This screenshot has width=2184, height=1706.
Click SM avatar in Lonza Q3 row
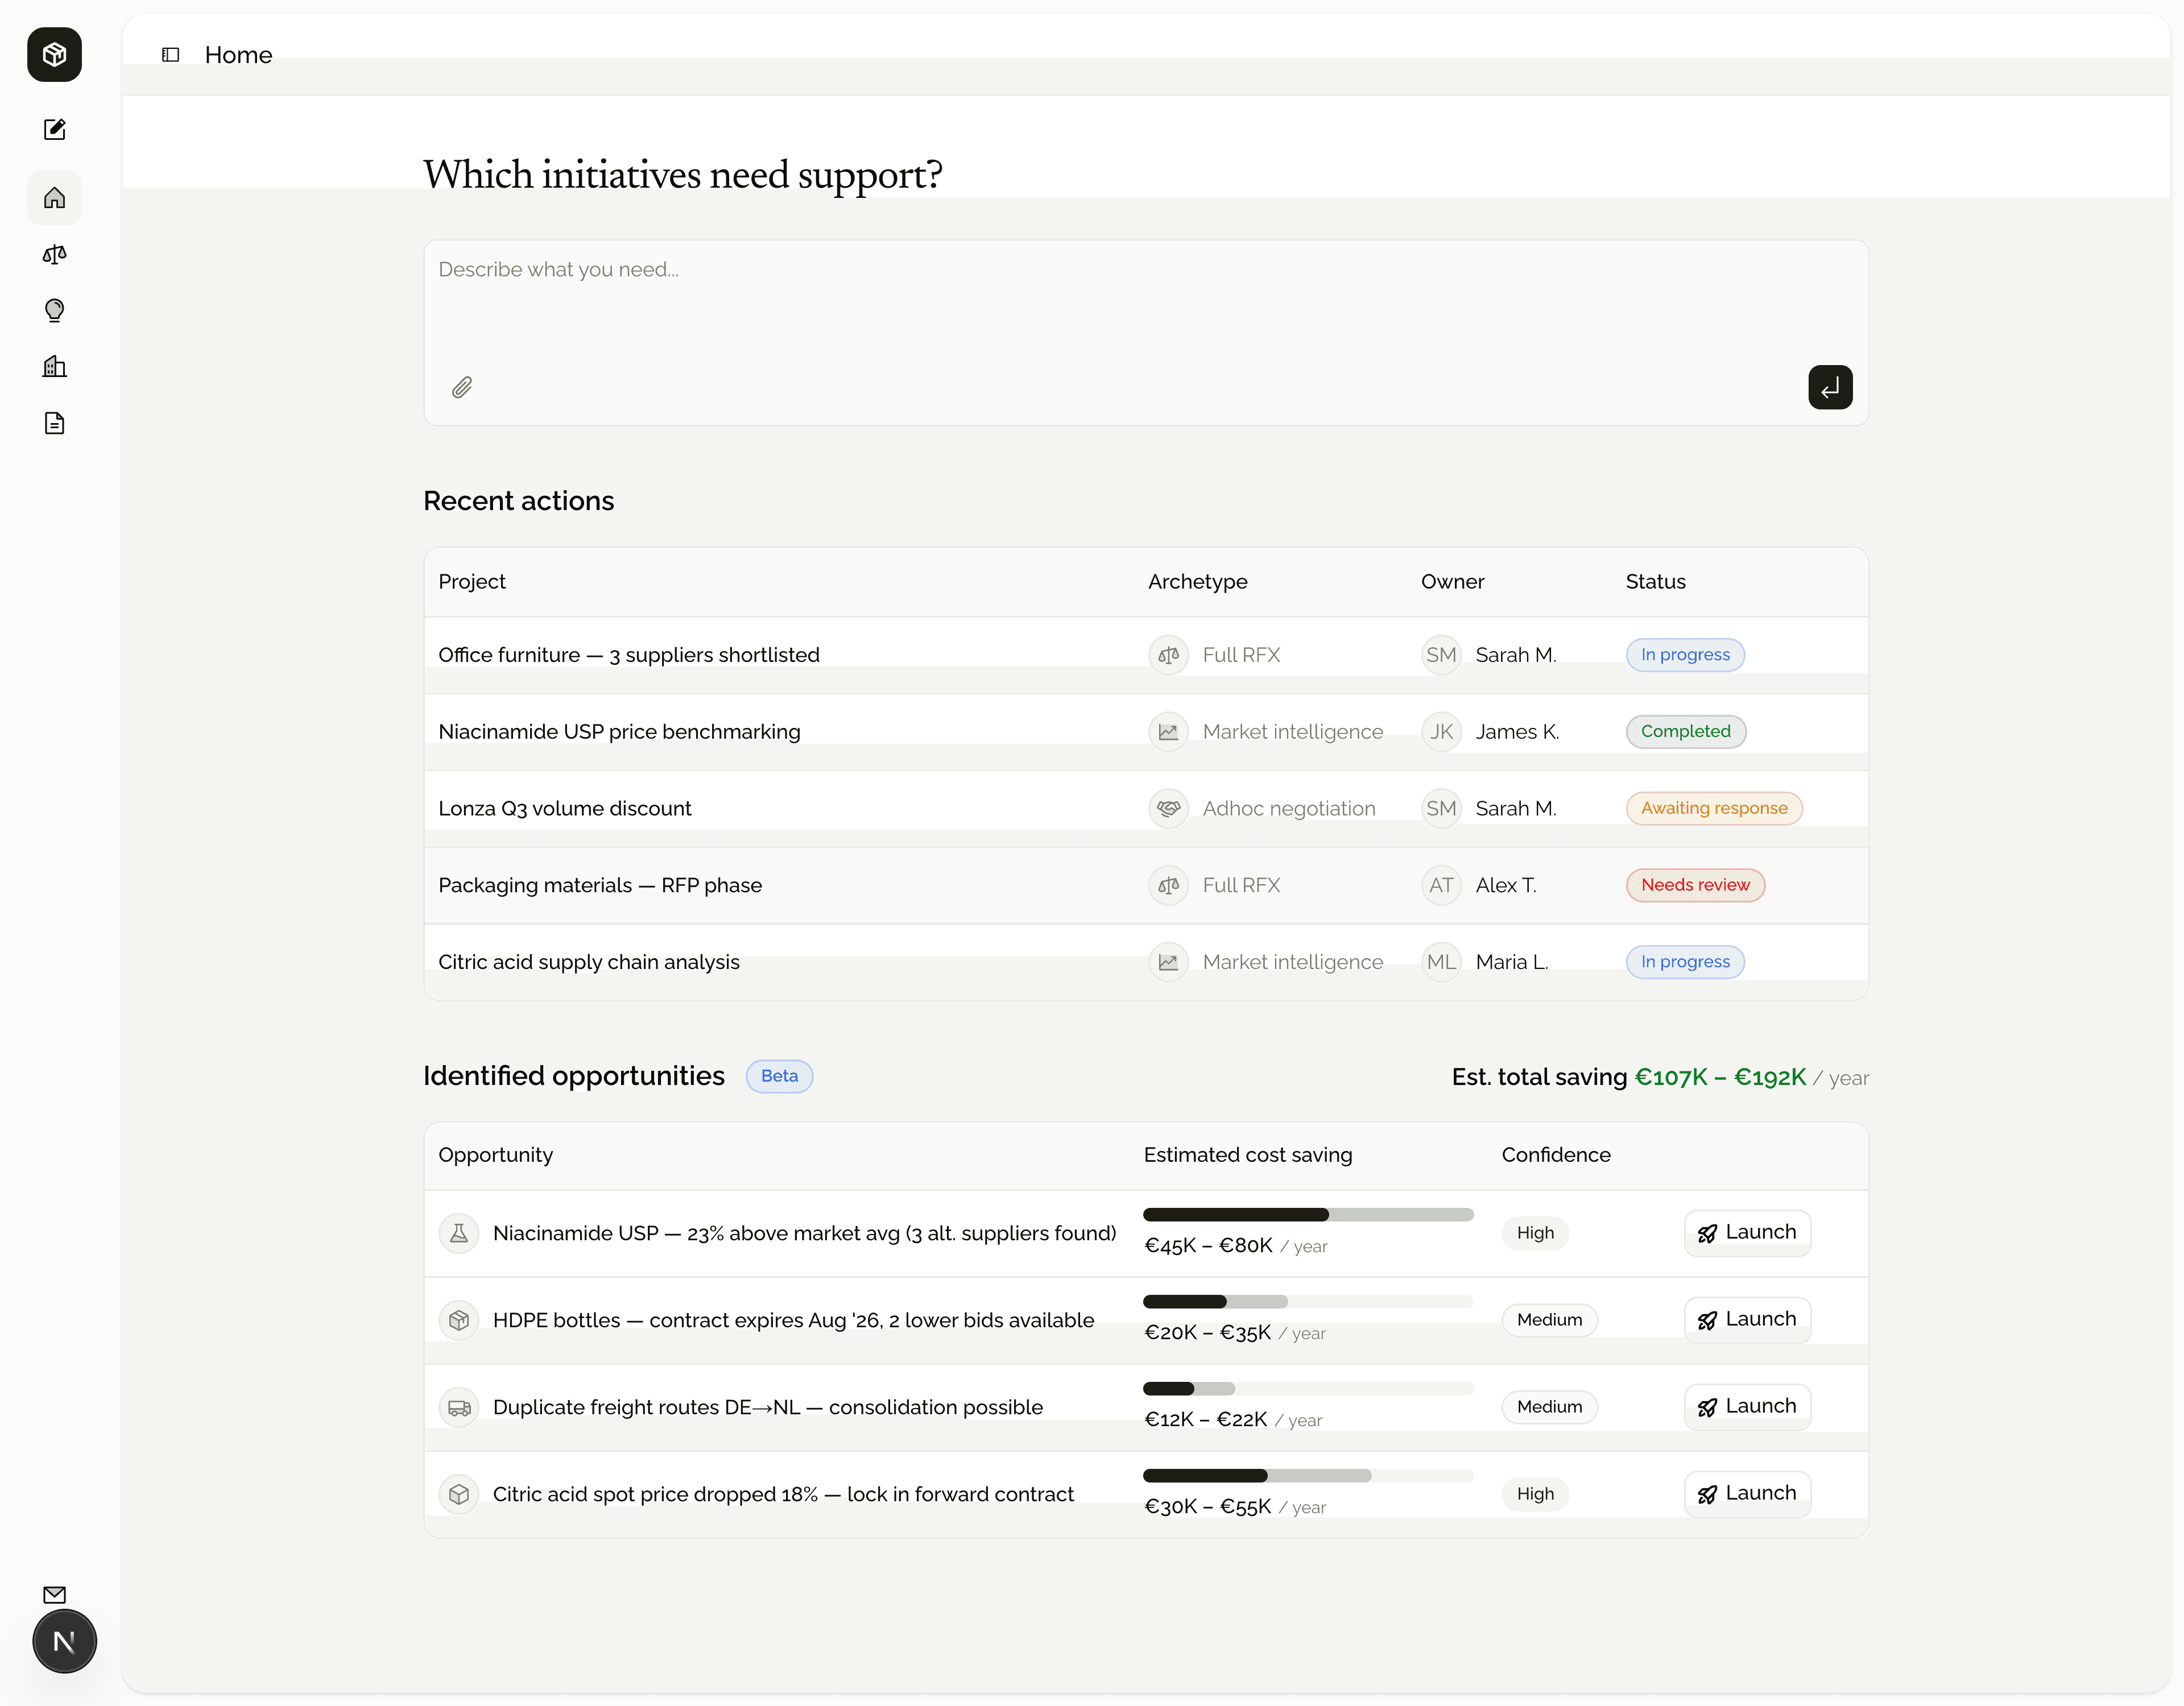[x=1441, y=808]
